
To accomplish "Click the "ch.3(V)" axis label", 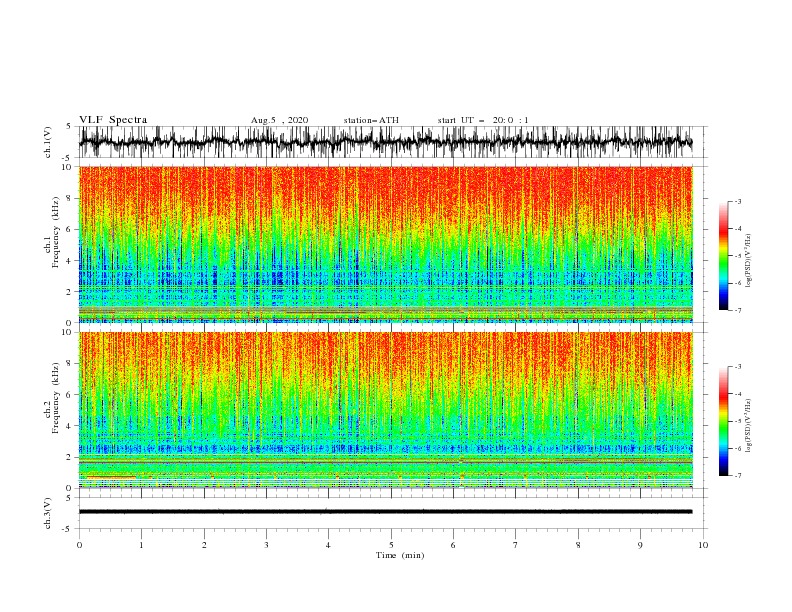I will 48,513.
